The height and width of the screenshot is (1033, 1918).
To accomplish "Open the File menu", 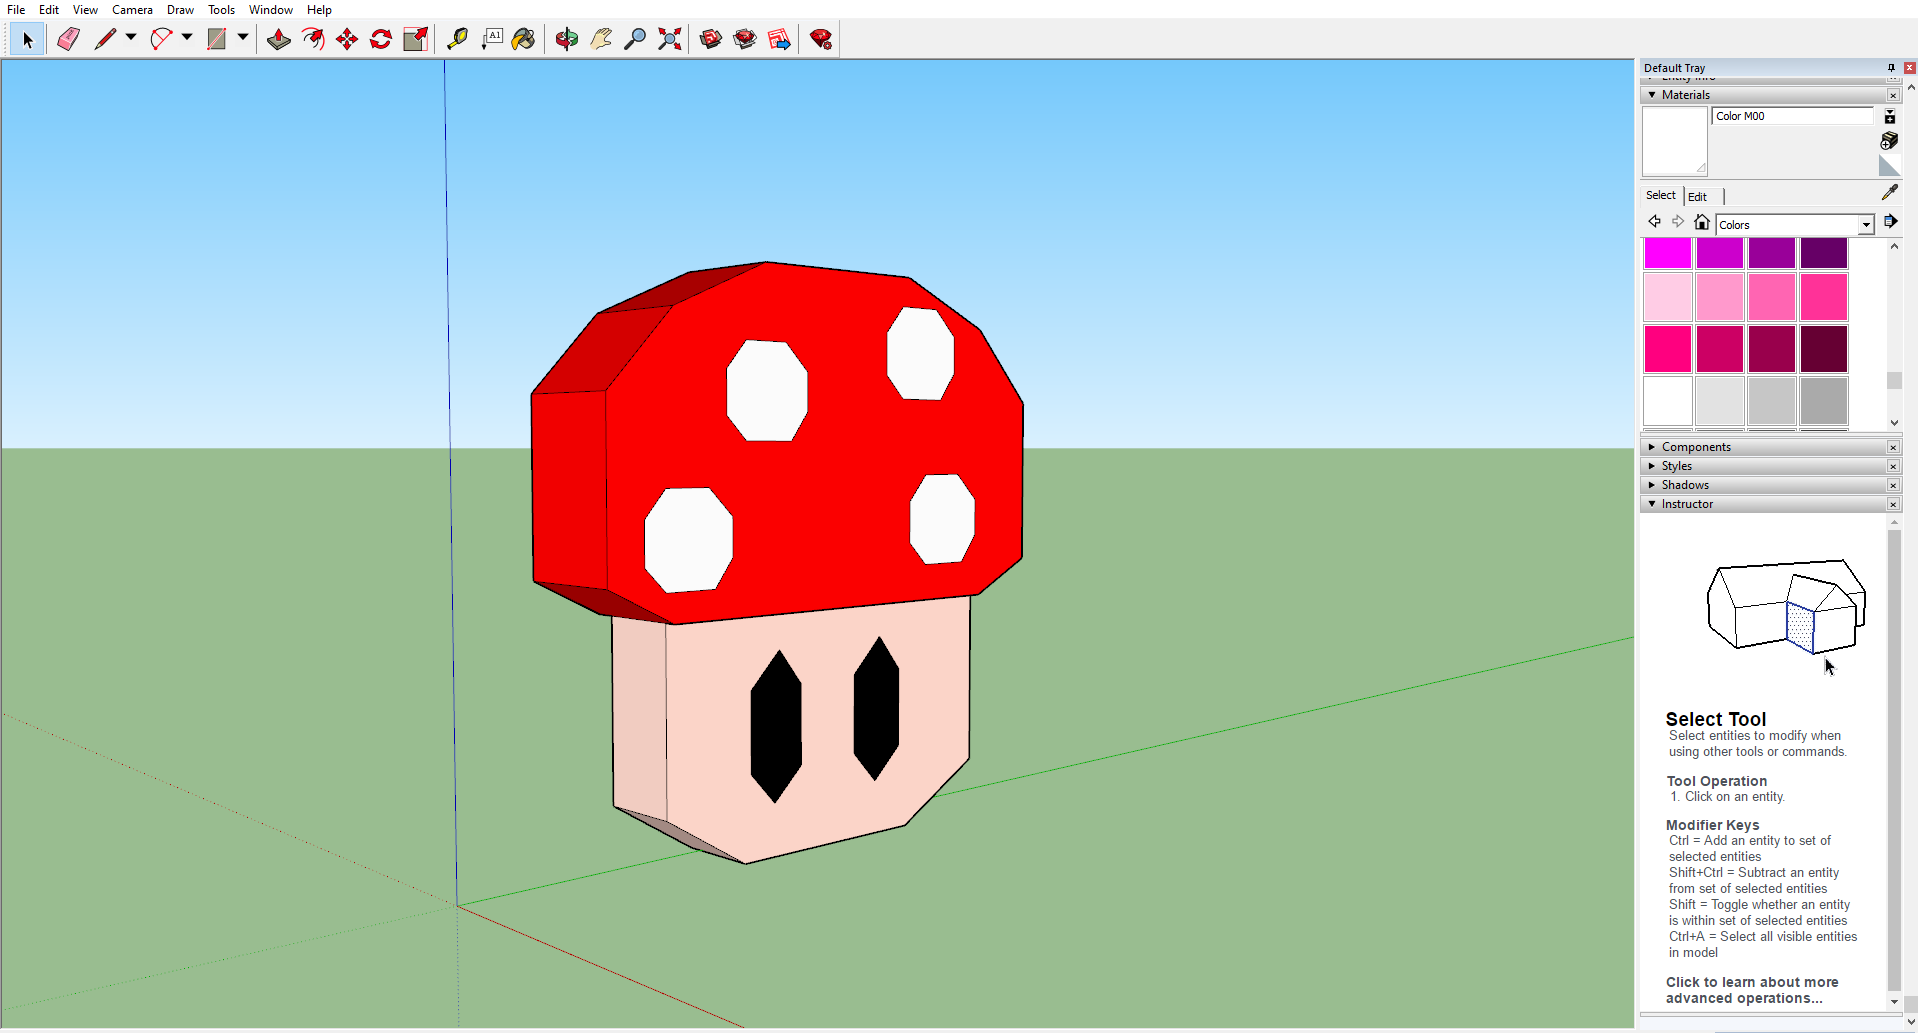I will (16, 10).
